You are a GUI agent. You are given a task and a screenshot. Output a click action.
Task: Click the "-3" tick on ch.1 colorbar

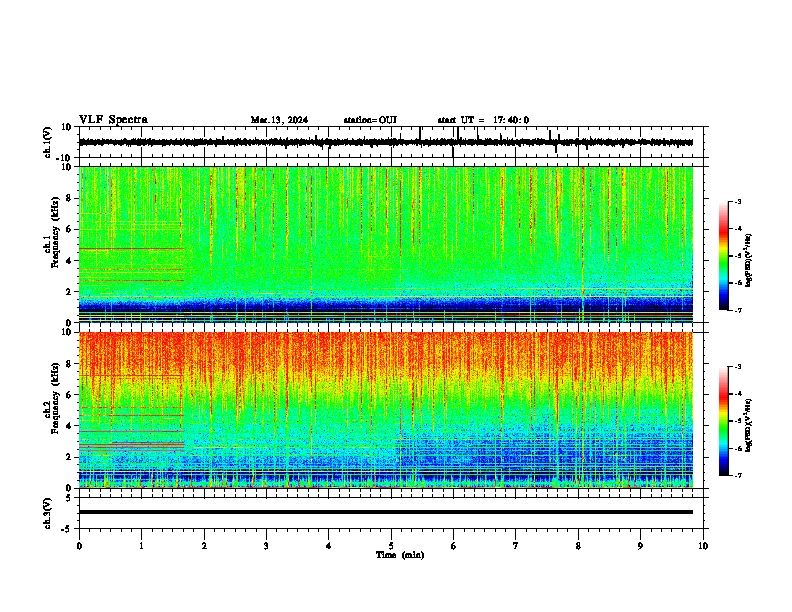(737, 202)
